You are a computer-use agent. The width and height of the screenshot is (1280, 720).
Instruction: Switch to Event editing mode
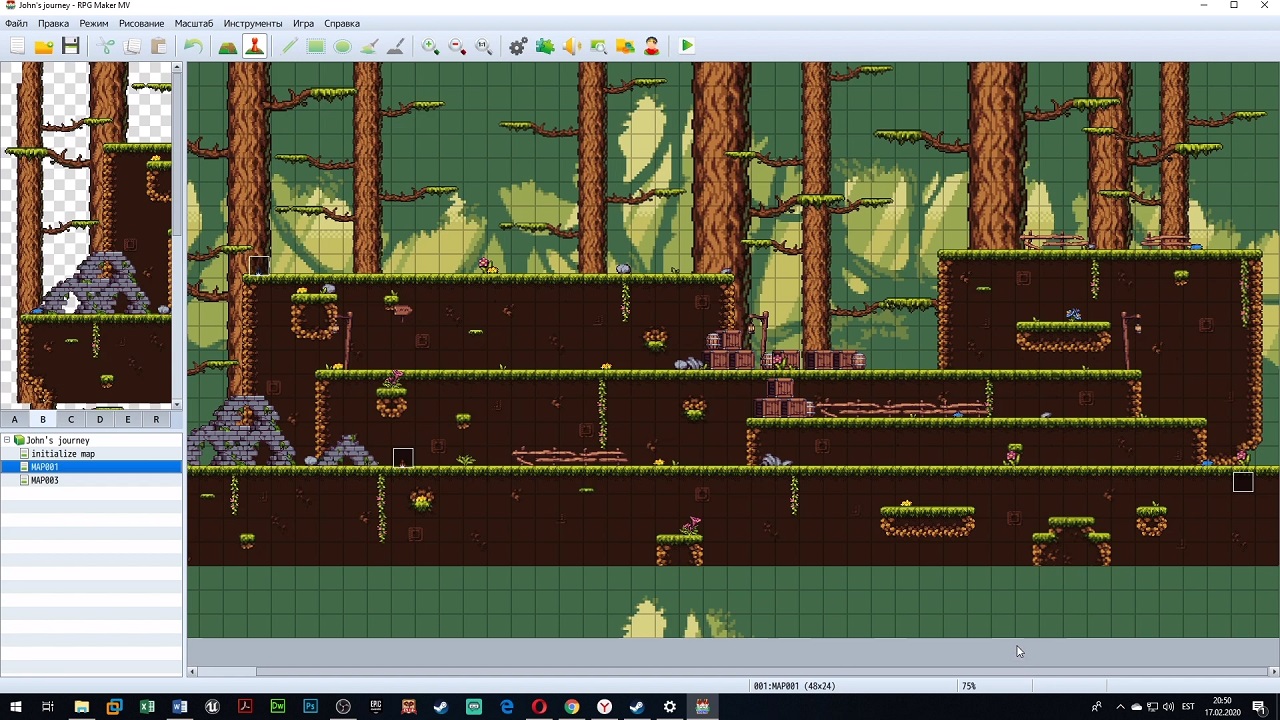pos(254,46)
